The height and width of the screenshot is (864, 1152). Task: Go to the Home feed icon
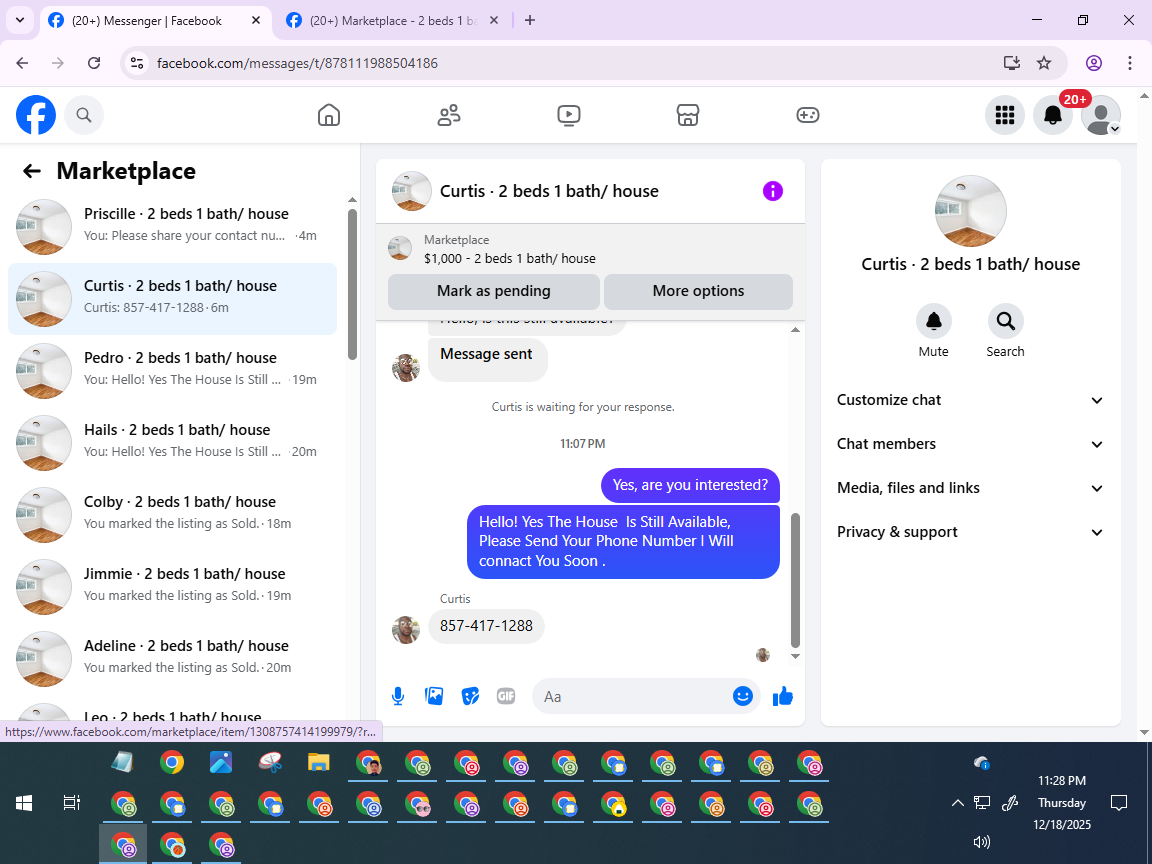tap(328, 115)
